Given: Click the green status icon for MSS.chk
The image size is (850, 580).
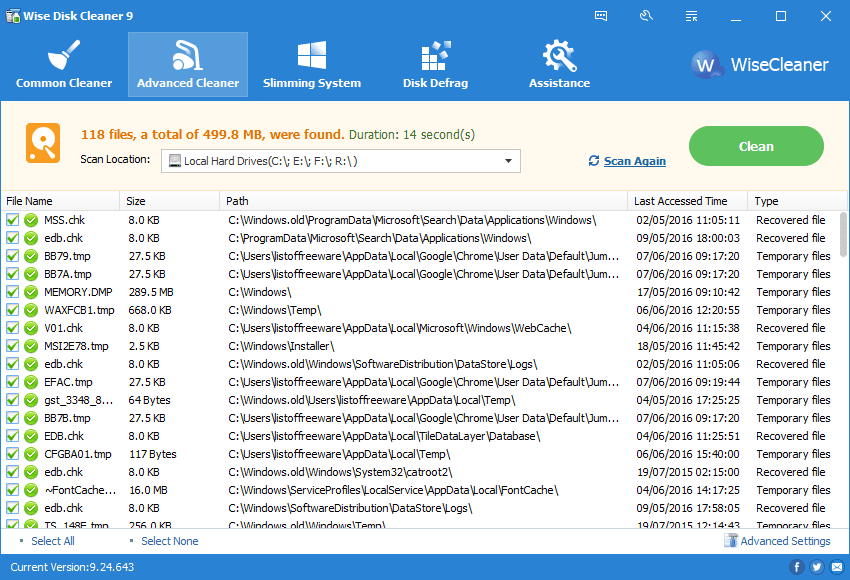Looking at the screenshot, I should click(31, 220).
